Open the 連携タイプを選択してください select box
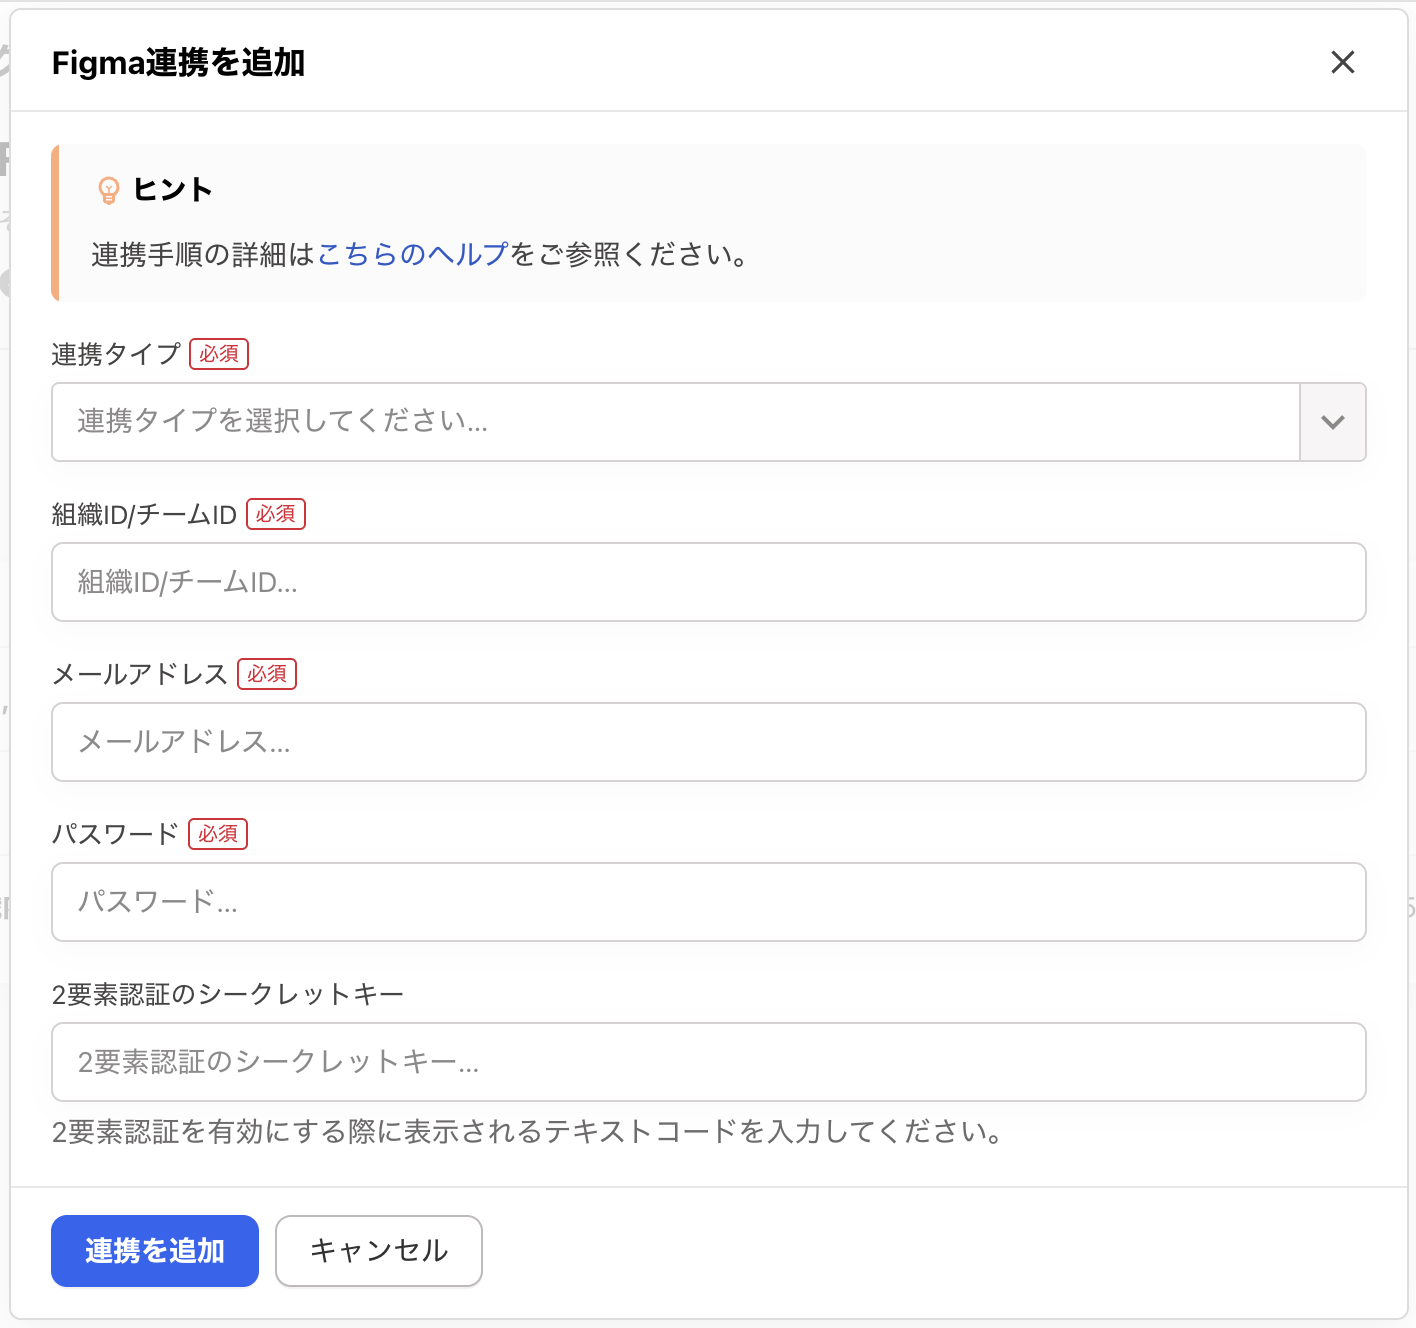The height and width of the screenshot is (1328, 1416). pos(675,422)
